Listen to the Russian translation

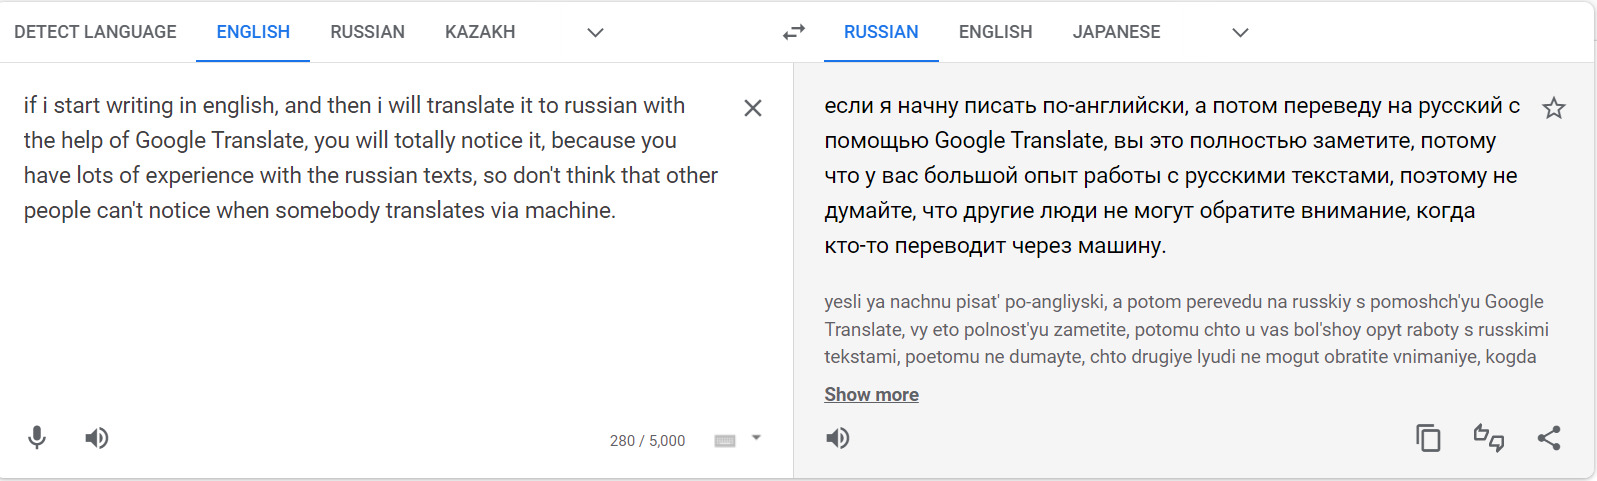[838, 438]
